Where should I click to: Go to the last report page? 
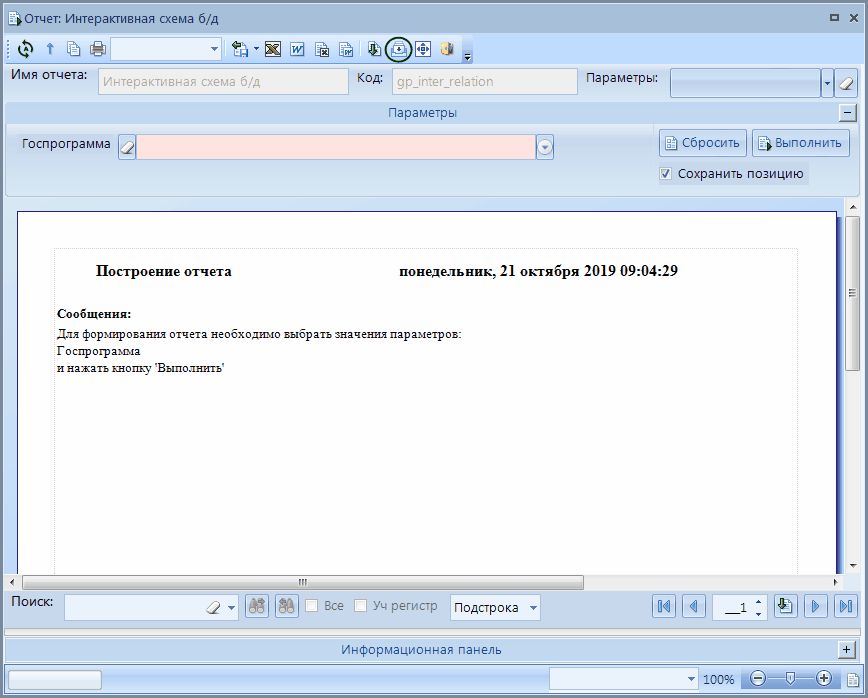click(845, 606)
